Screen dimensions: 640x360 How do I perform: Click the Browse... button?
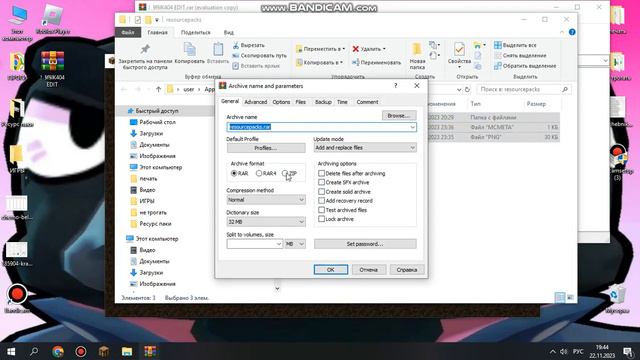coord(399,116)
